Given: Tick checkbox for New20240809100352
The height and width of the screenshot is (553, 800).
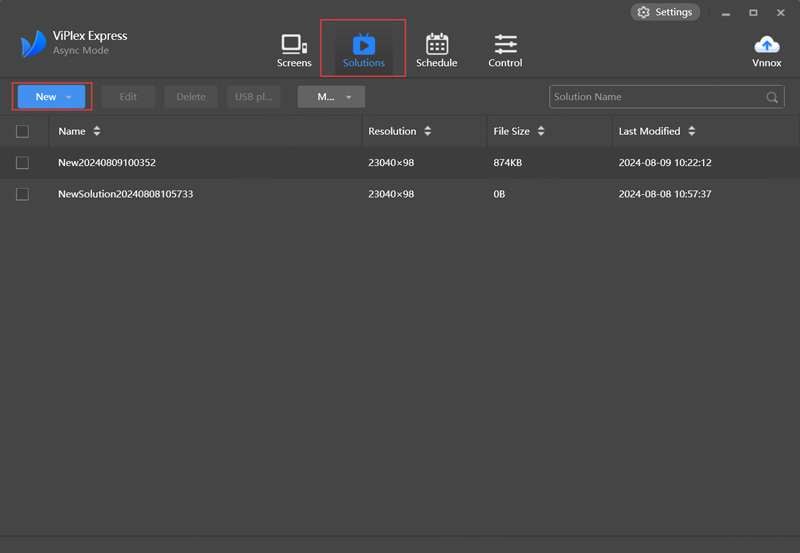Looking at the screenshot, I should (x=22, y=163).
